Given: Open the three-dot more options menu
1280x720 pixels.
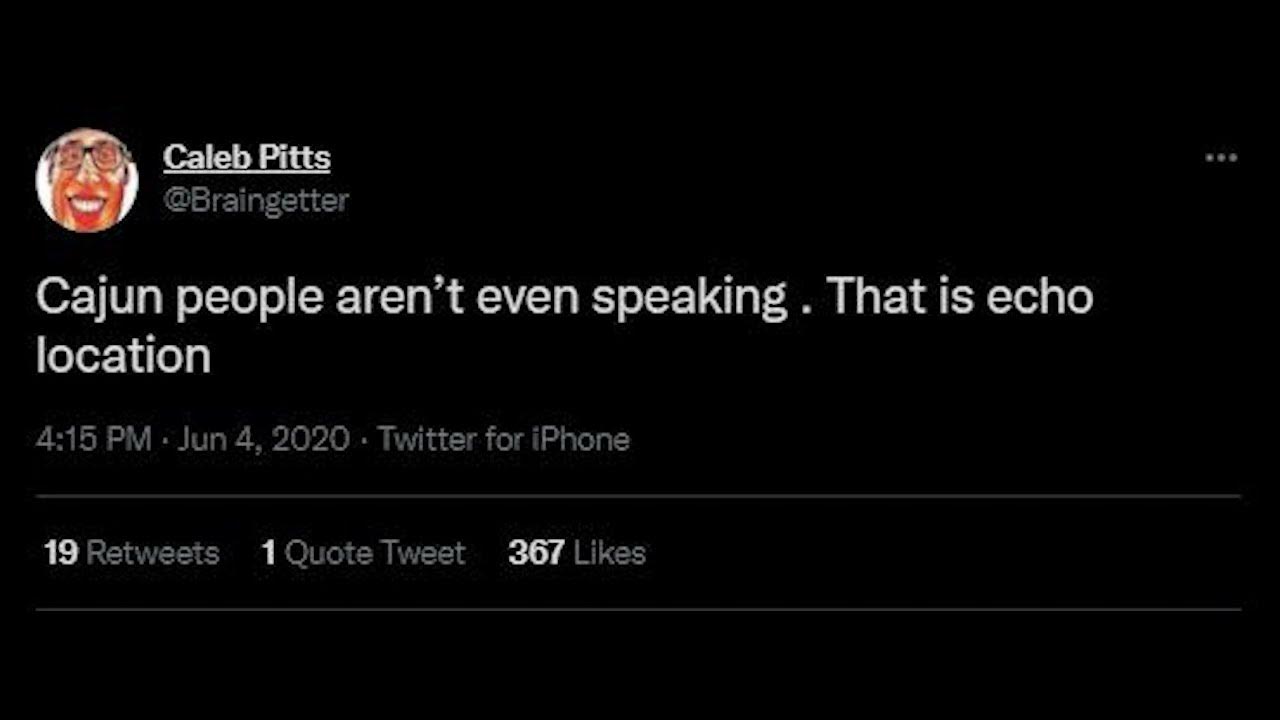Looking at the screenshot, I should [x=1221, y=158].
